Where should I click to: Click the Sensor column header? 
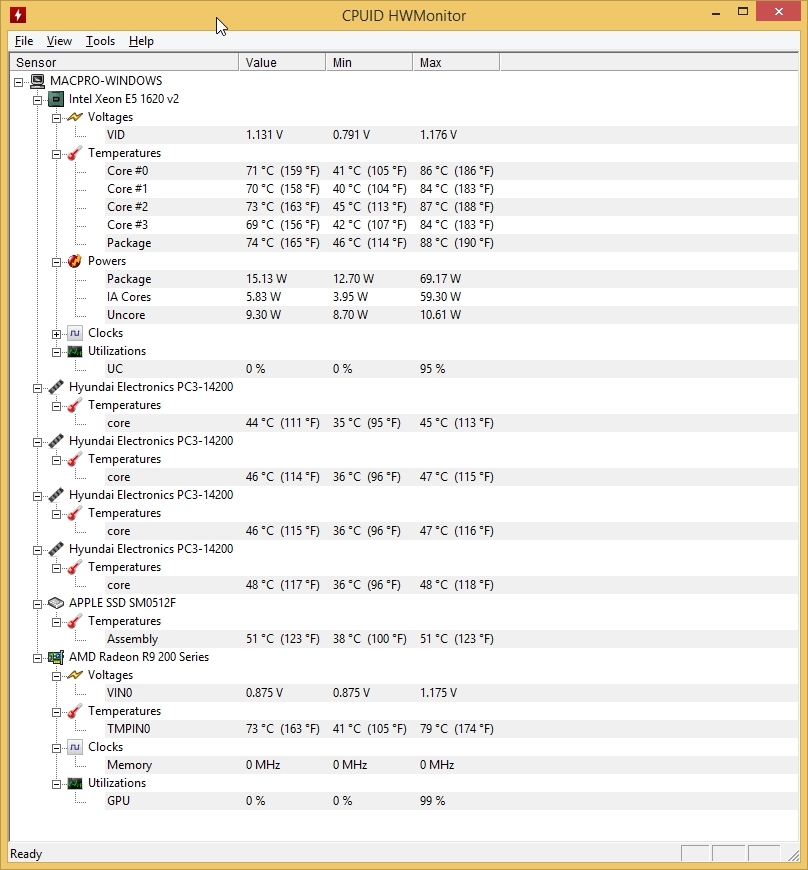pyautogui.click(x=124, y=63)
